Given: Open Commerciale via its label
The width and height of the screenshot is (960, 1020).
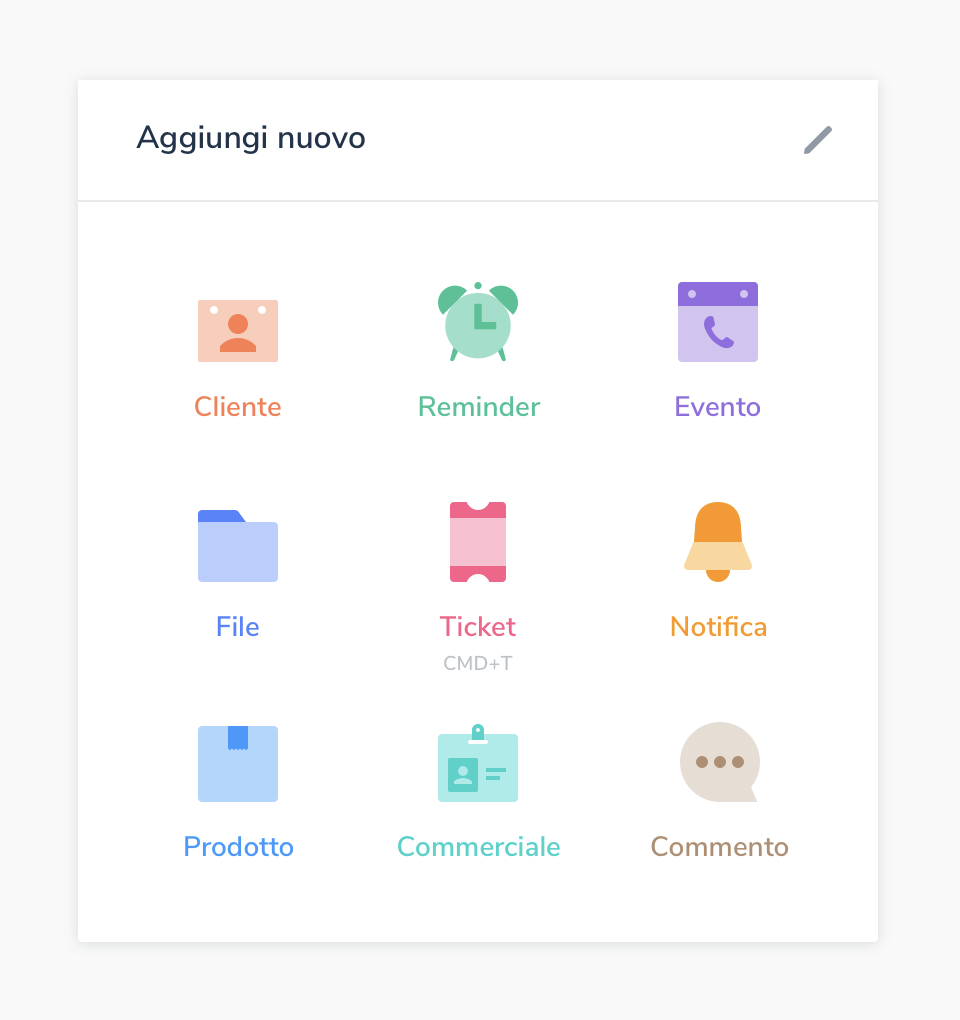Looking at the screenshot, I should pyautogui.click(x=479, y=846).
